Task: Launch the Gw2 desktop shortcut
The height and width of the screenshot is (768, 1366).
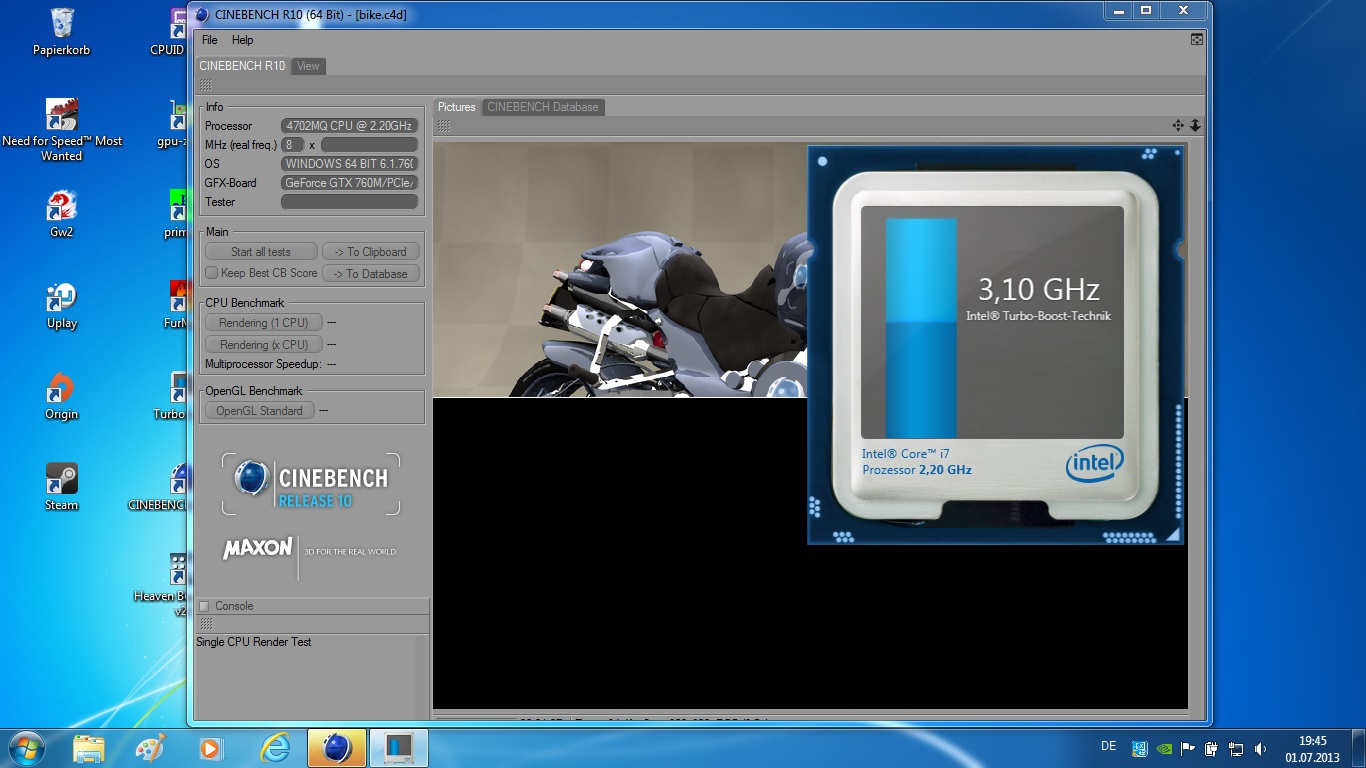Action: click(61, 213)
